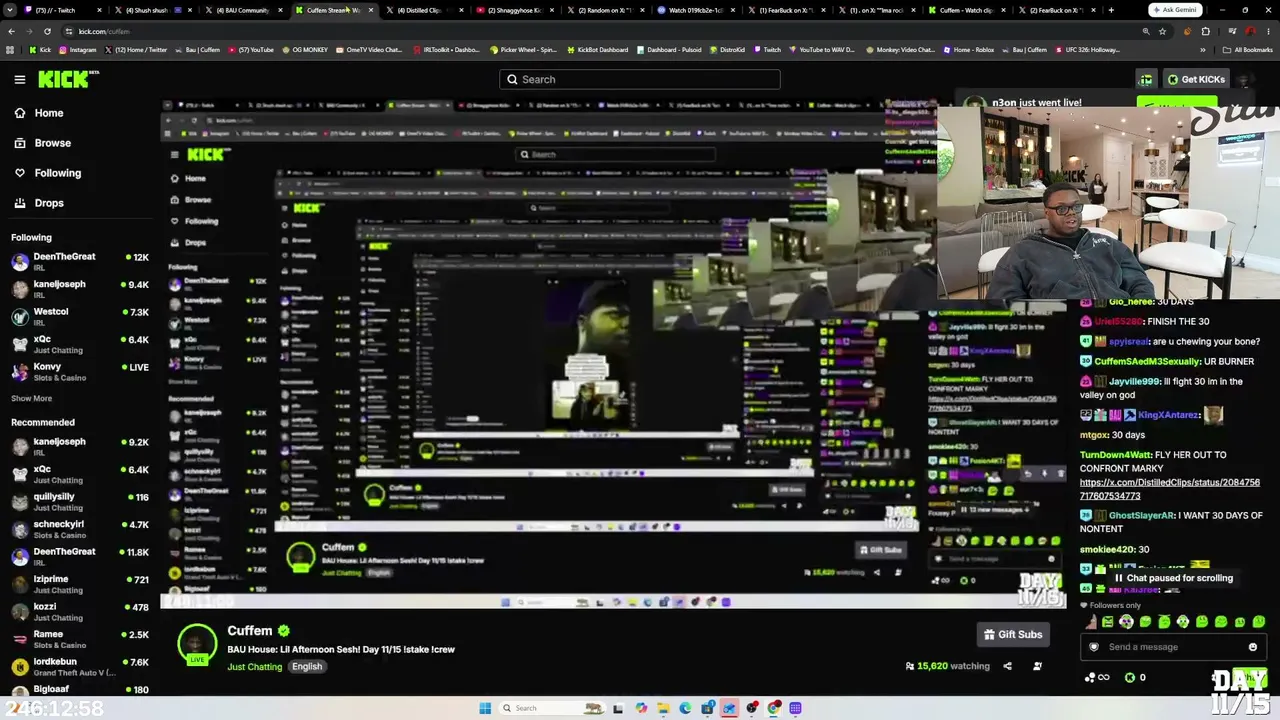Open the bookmarks bar apps grid

pyautogui.click(x=10, y=49)
